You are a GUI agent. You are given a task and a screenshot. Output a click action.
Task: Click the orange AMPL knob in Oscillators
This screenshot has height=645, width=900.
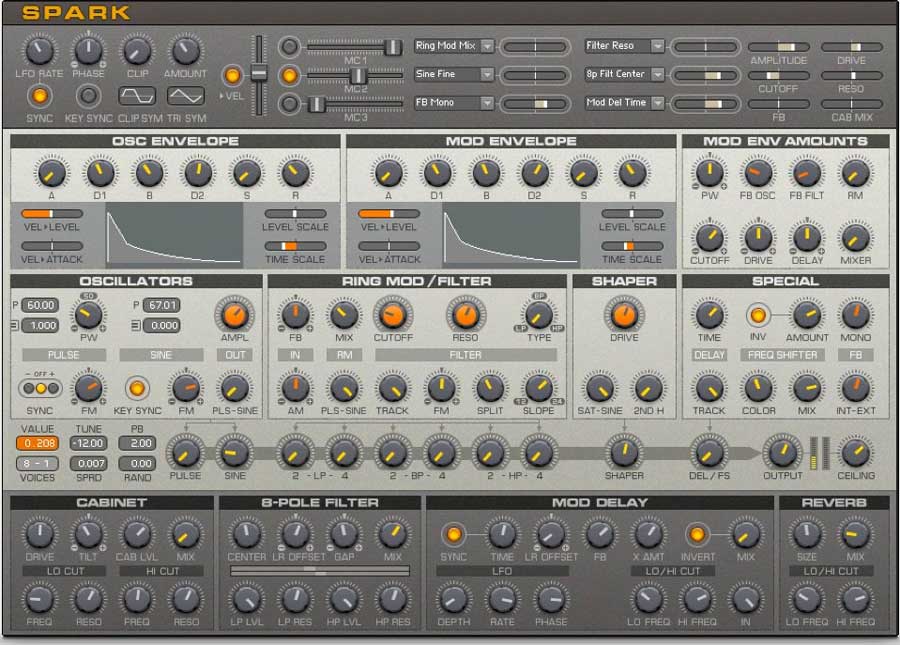click(x=234, y=315)
